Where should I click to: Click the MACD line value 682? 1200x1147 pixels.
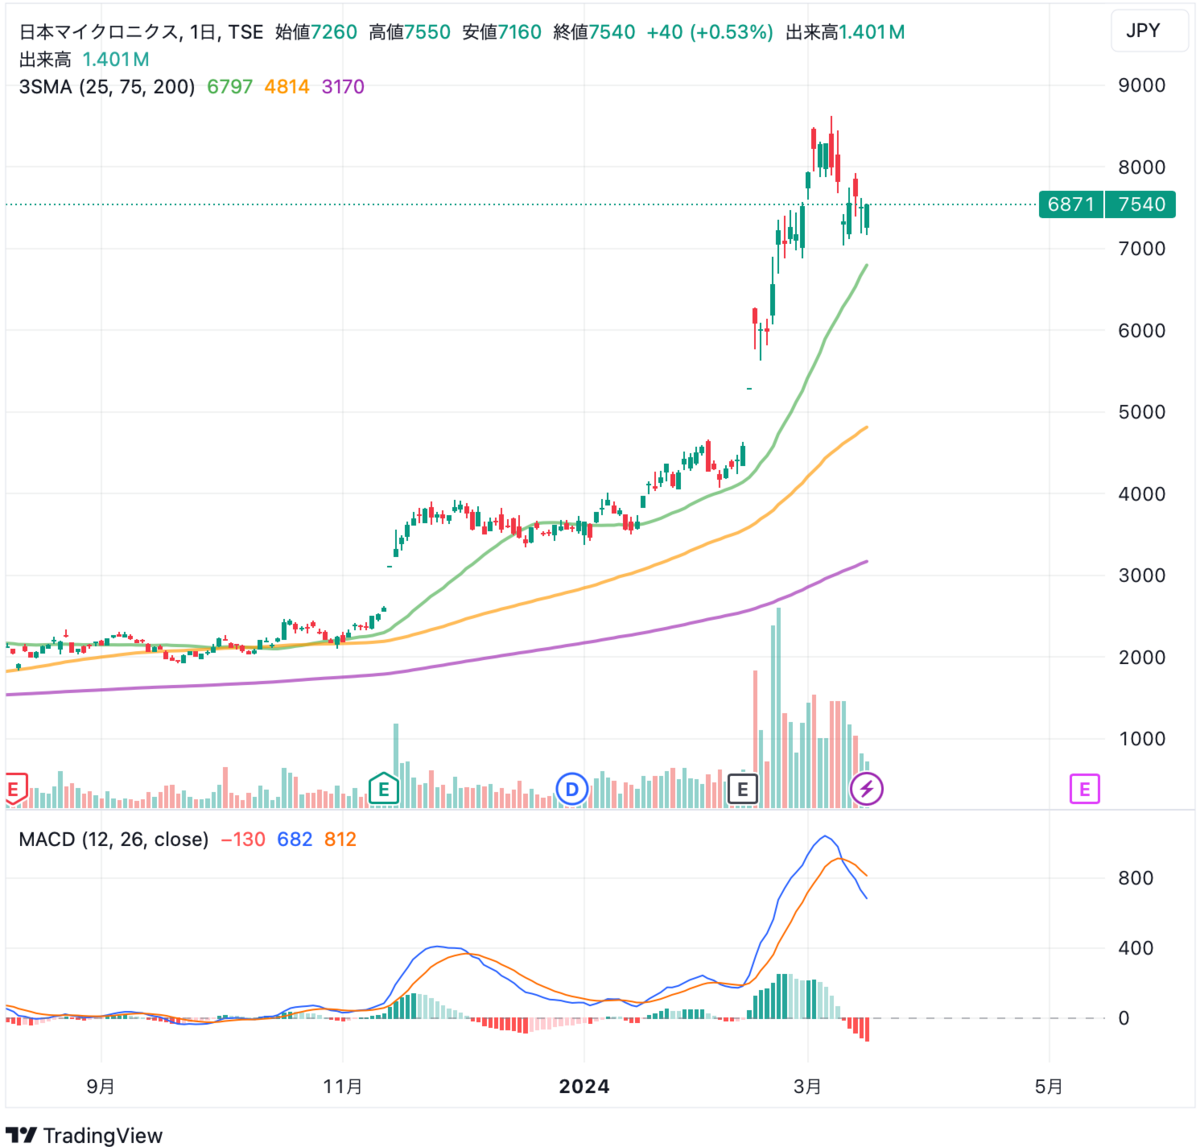tap(295, 839)
